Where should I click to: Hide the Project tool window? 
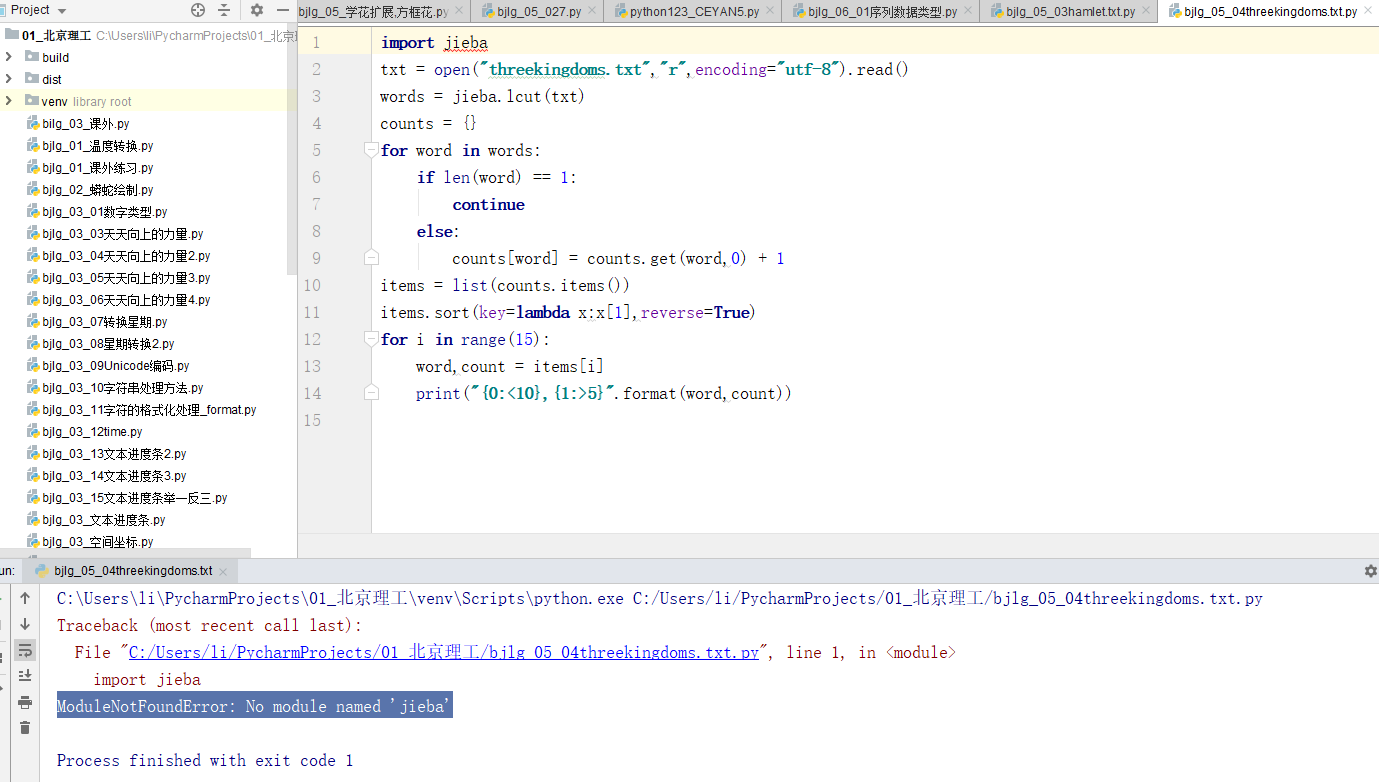(x=282, y=10)
